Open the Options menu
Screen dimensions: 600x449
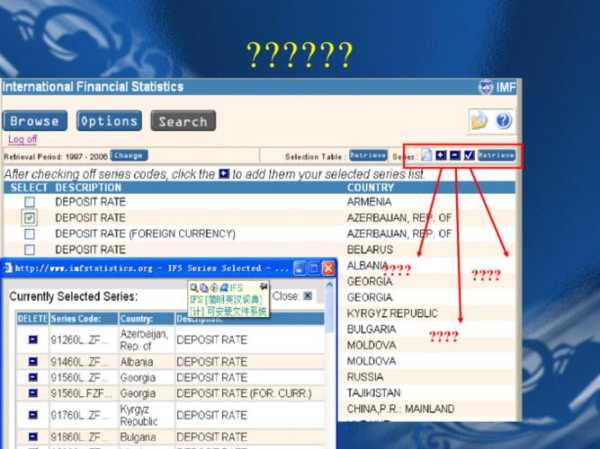(x=109, y=121)
